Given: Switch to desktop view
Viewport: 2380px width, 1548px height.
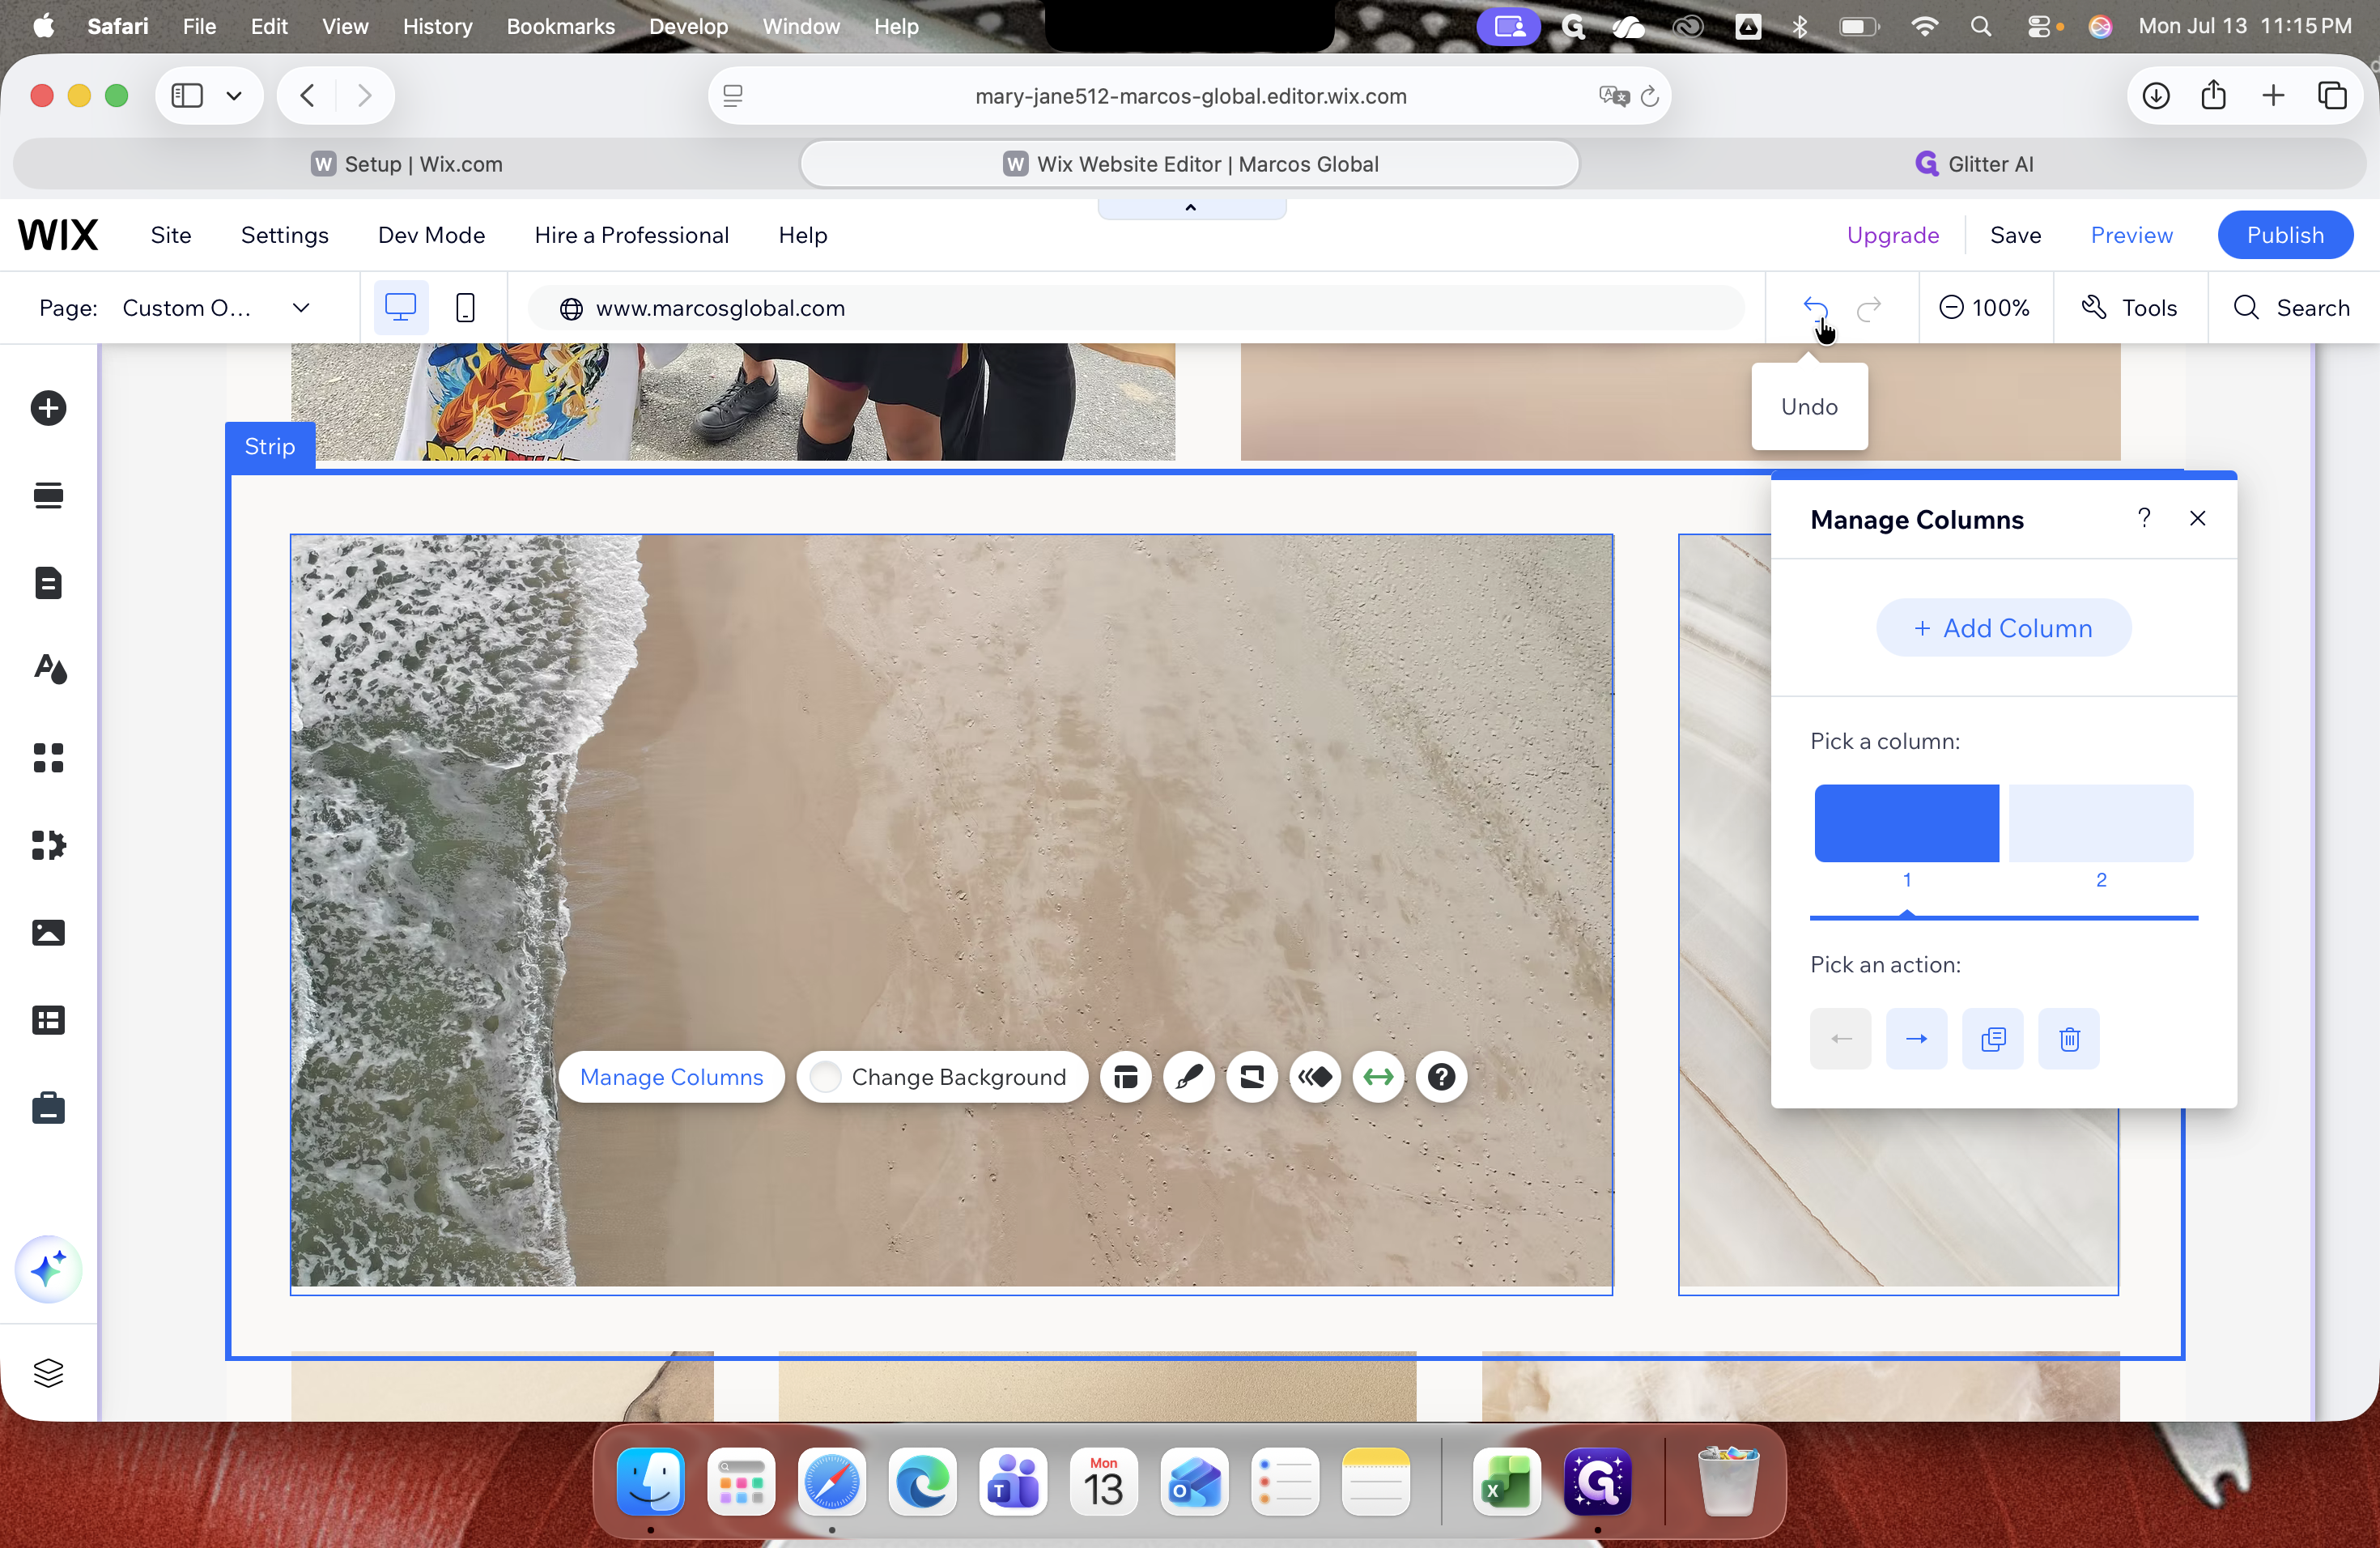Looking at the screenshot, I should pos(400,307).
